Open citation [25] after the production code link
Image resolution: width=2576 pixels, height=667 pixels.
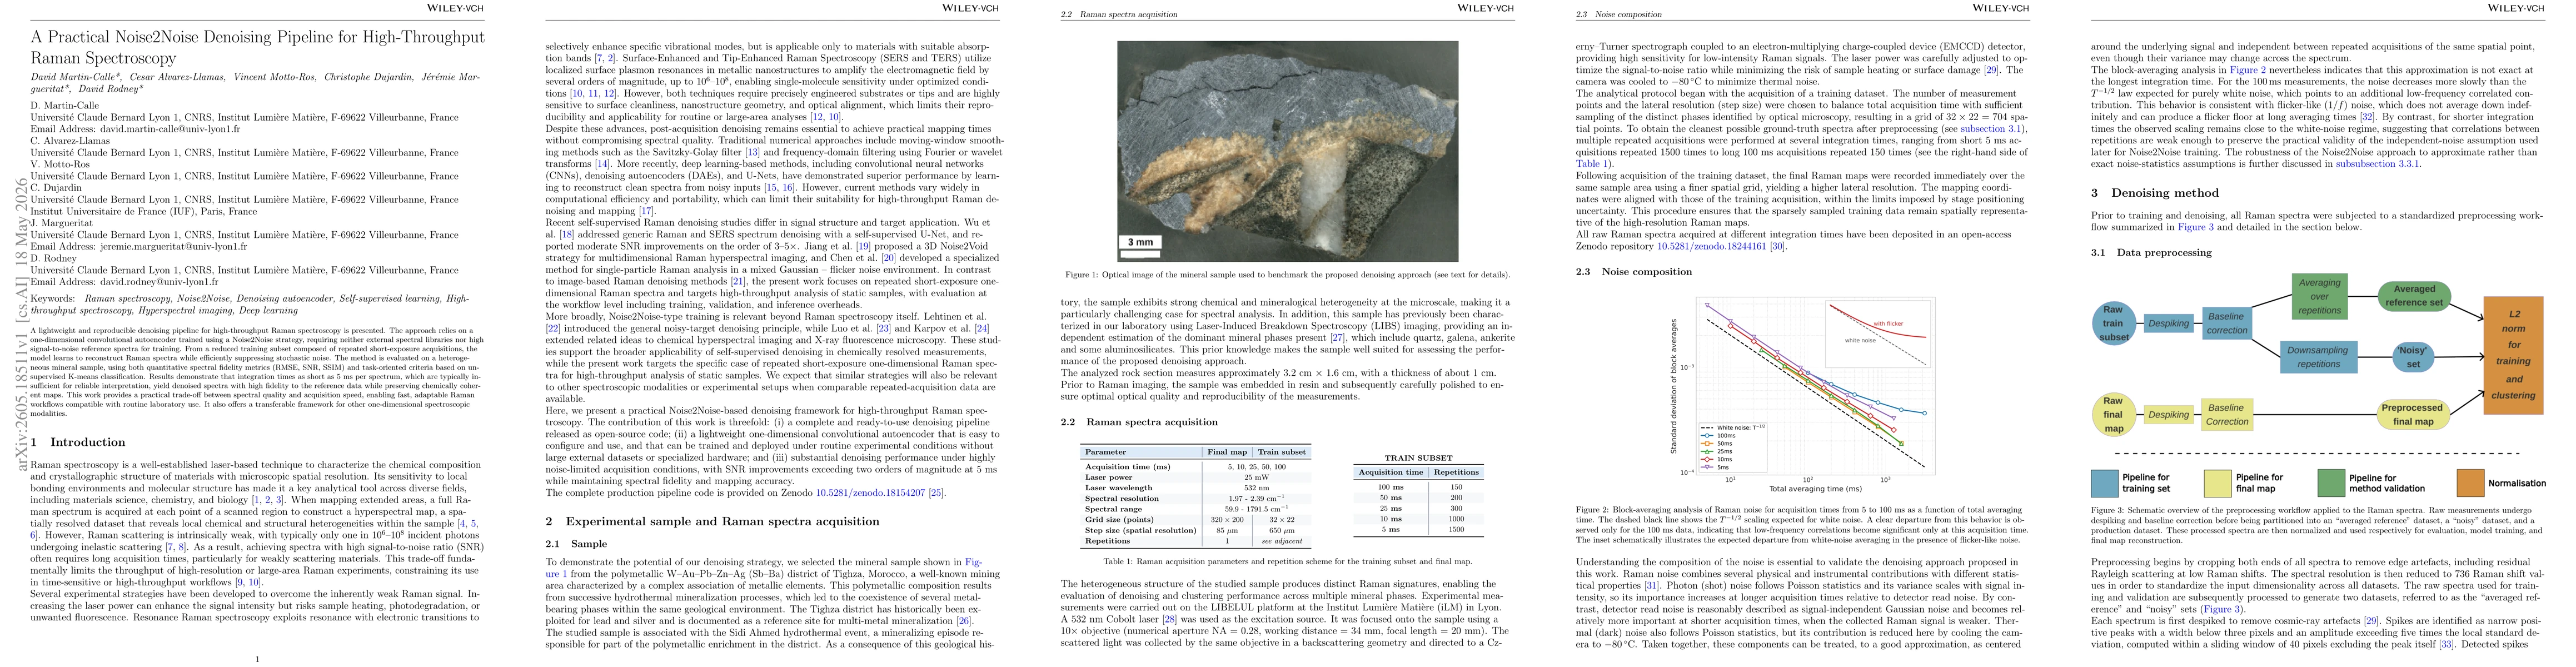click(936, 493)
